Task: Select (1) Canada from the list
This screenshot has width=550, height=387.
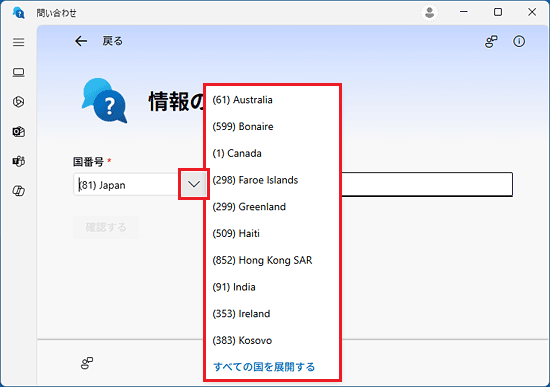Action: (273, 153)
